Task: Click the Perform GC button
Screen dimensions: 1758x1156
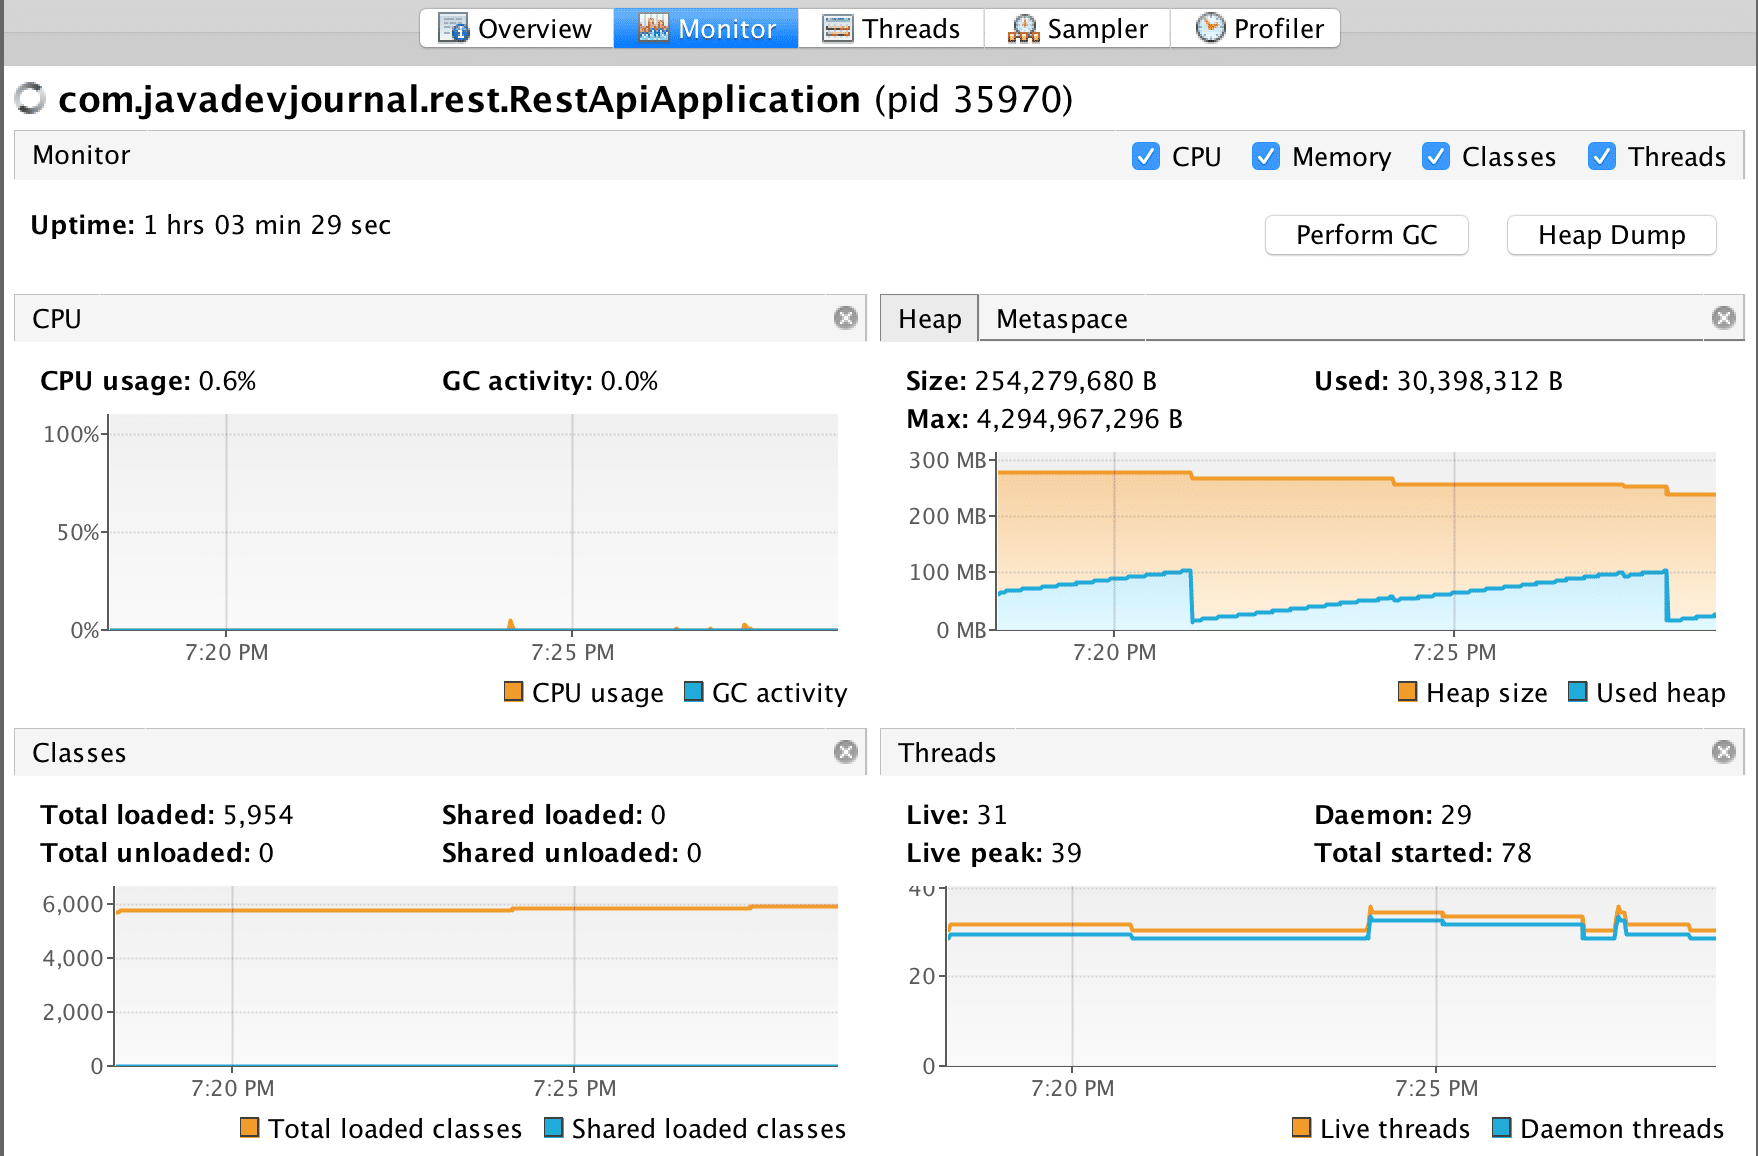Action: pyautogui.click(x=1366, y=235)
